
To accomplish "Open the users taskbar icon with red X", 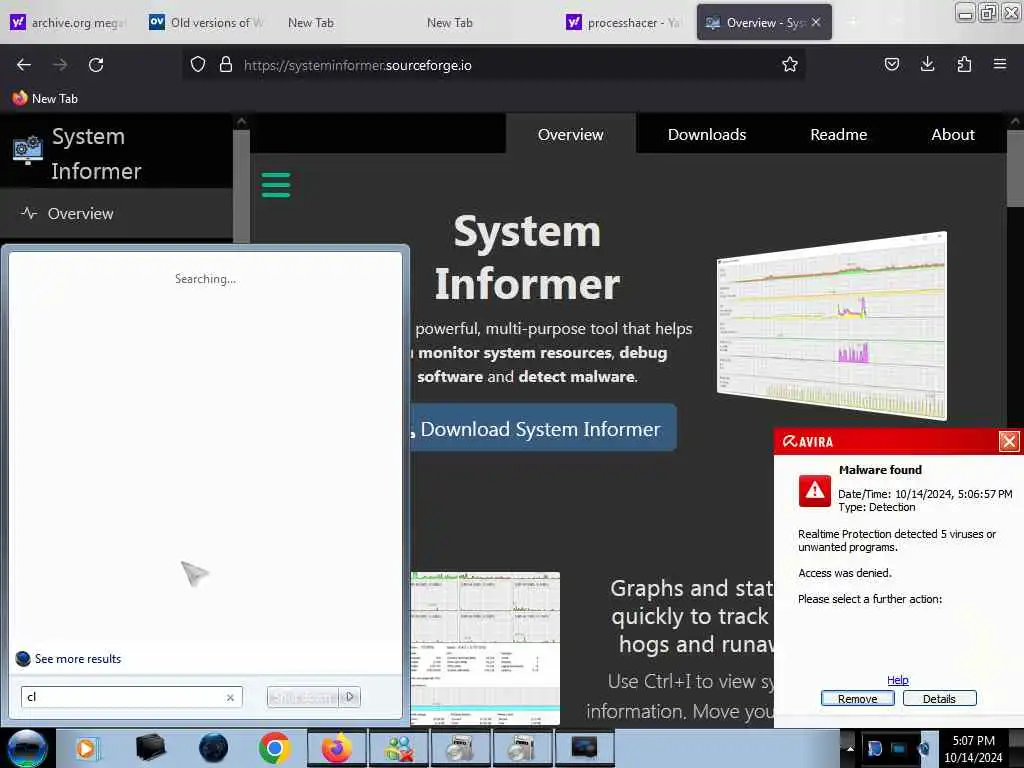I will pos(398,748).
